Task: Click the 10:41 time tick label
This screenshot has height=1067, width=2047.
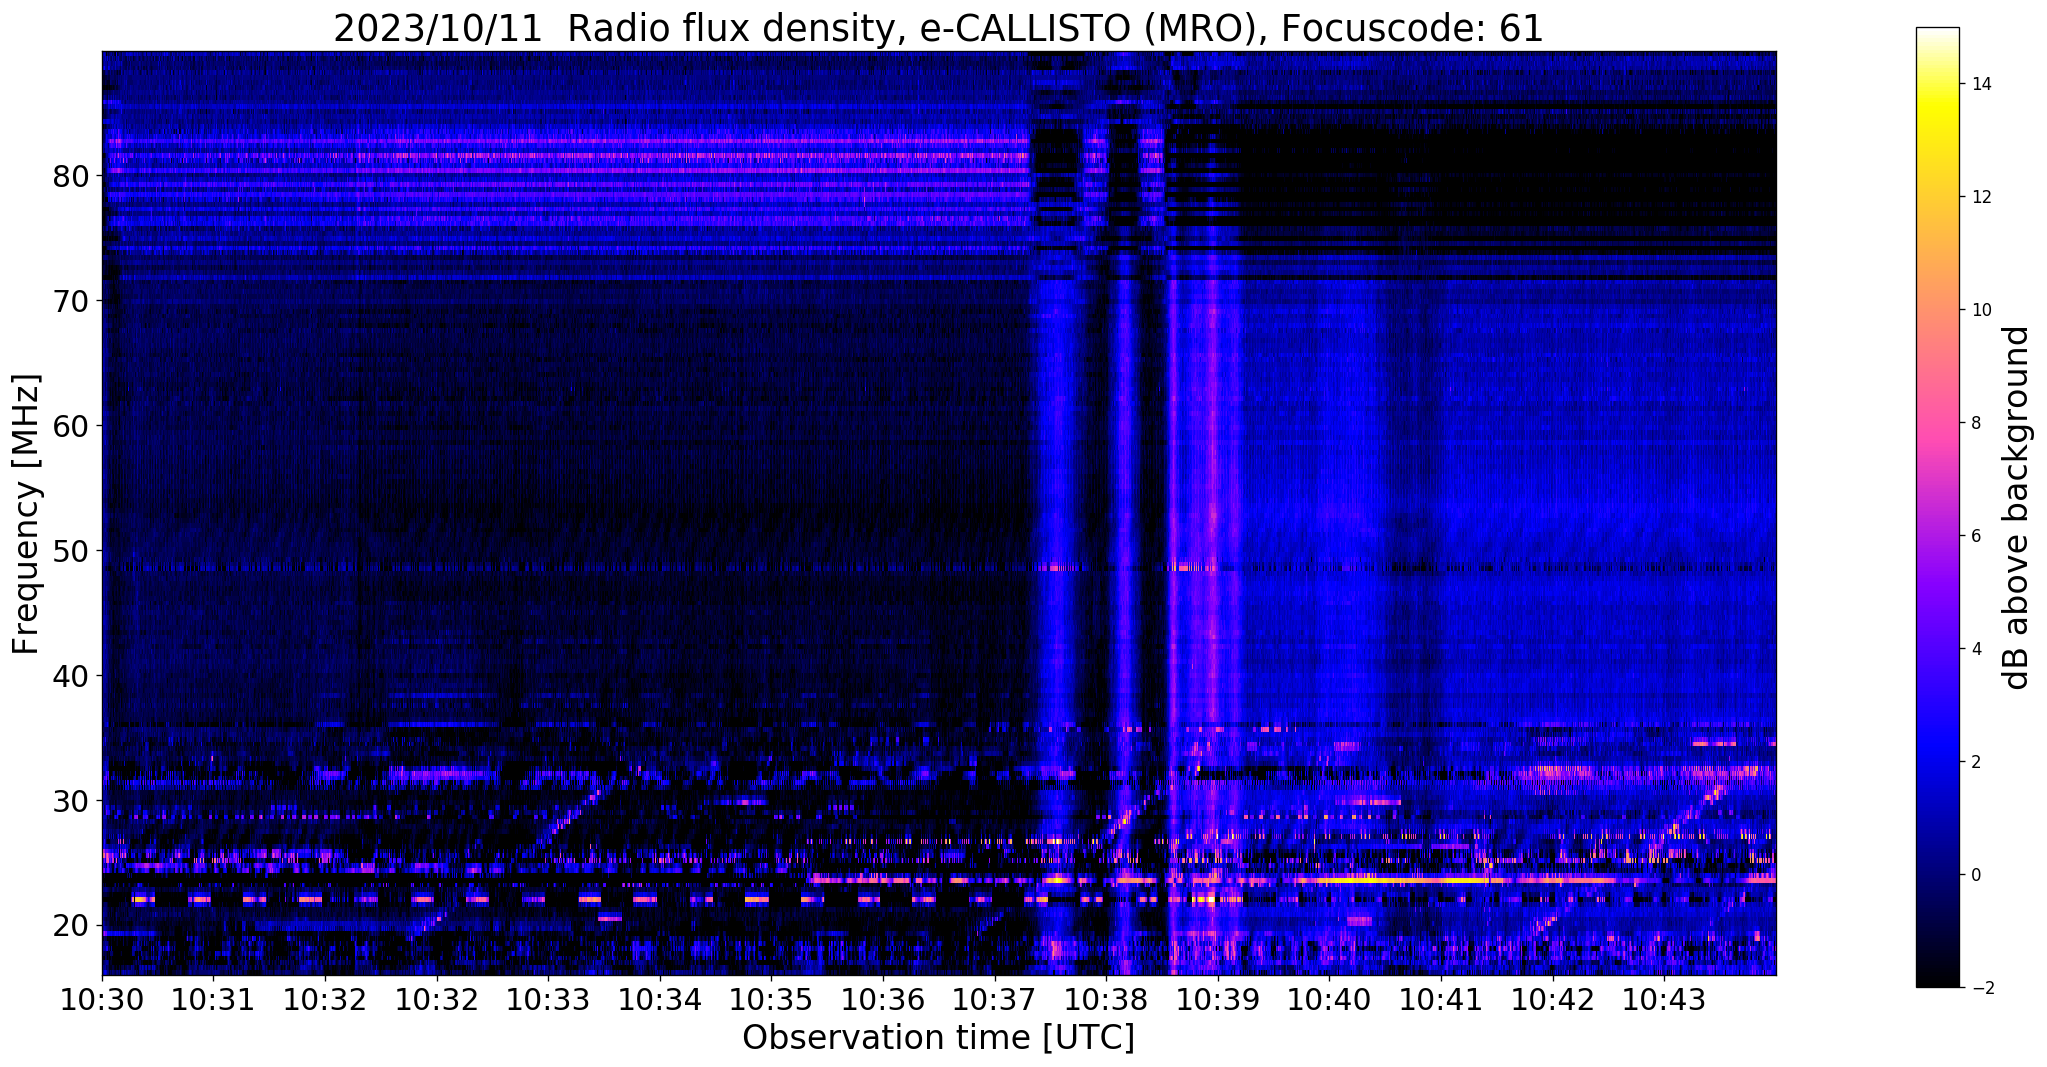Action: (1439, 999)
